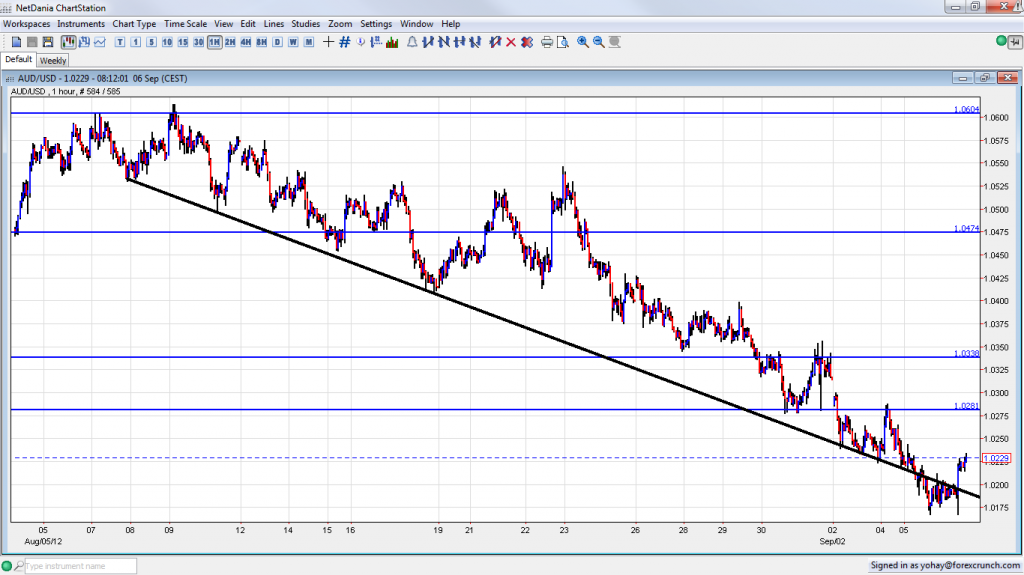1024x575 pixels.
Task: Click the search magnifier icon bottom-left
Action: (x=19, y=566)
